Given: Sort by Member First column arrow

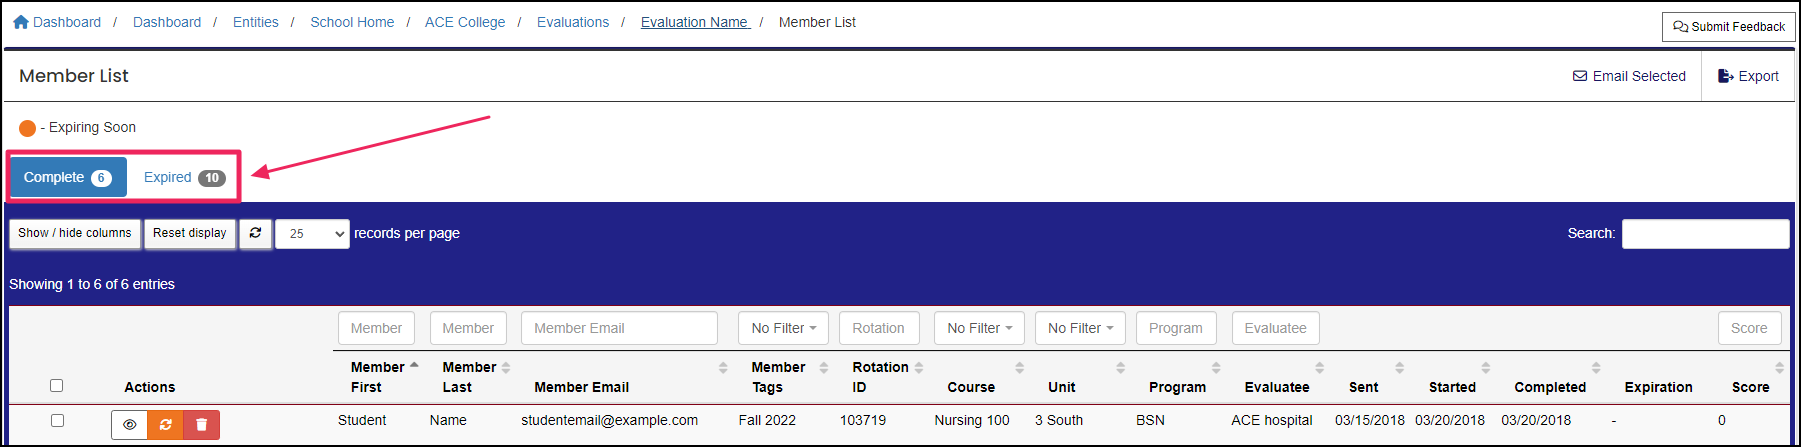Looking at the screenshot, I should [414, 367].
